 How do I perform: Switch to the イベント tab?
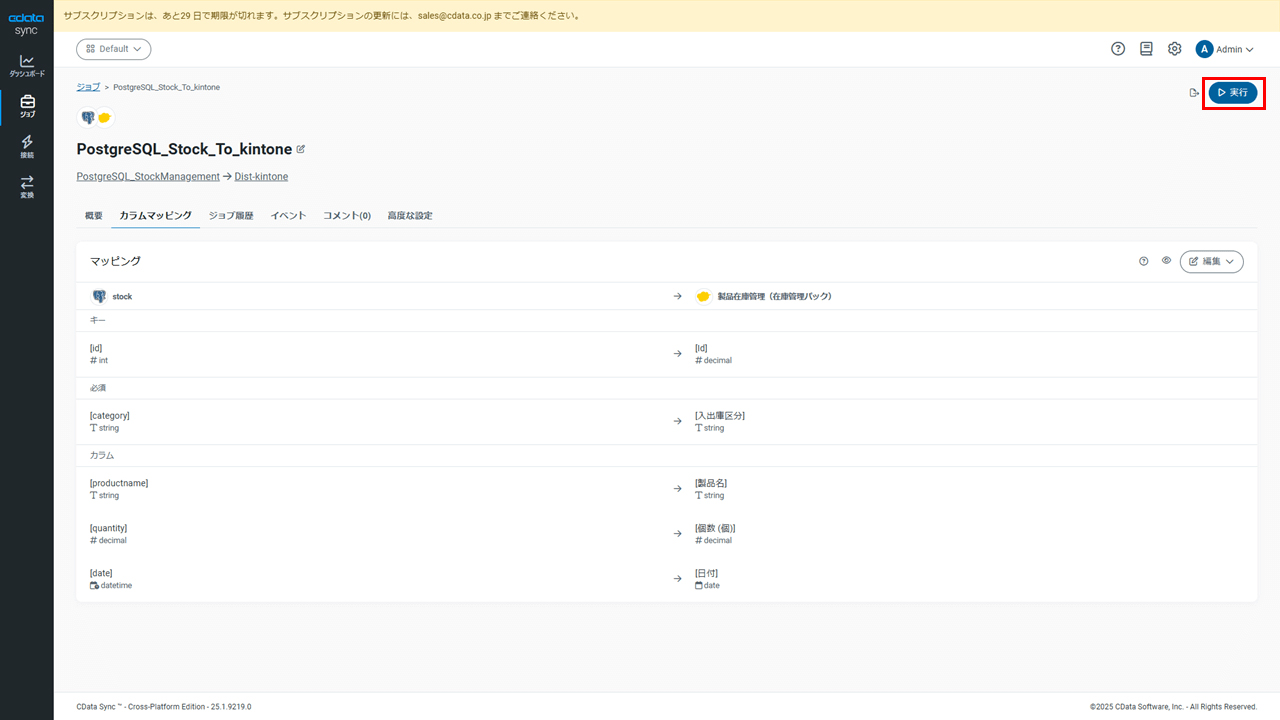(288, 216)
